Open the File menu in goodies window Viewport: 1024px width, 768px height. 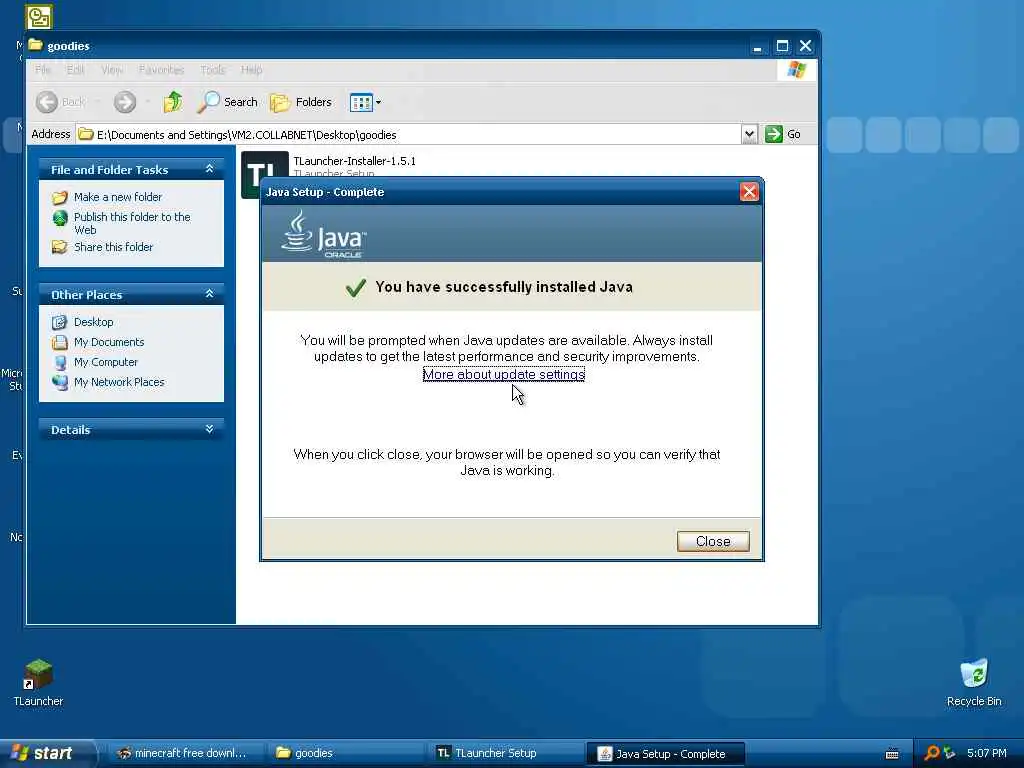(42, 69)
